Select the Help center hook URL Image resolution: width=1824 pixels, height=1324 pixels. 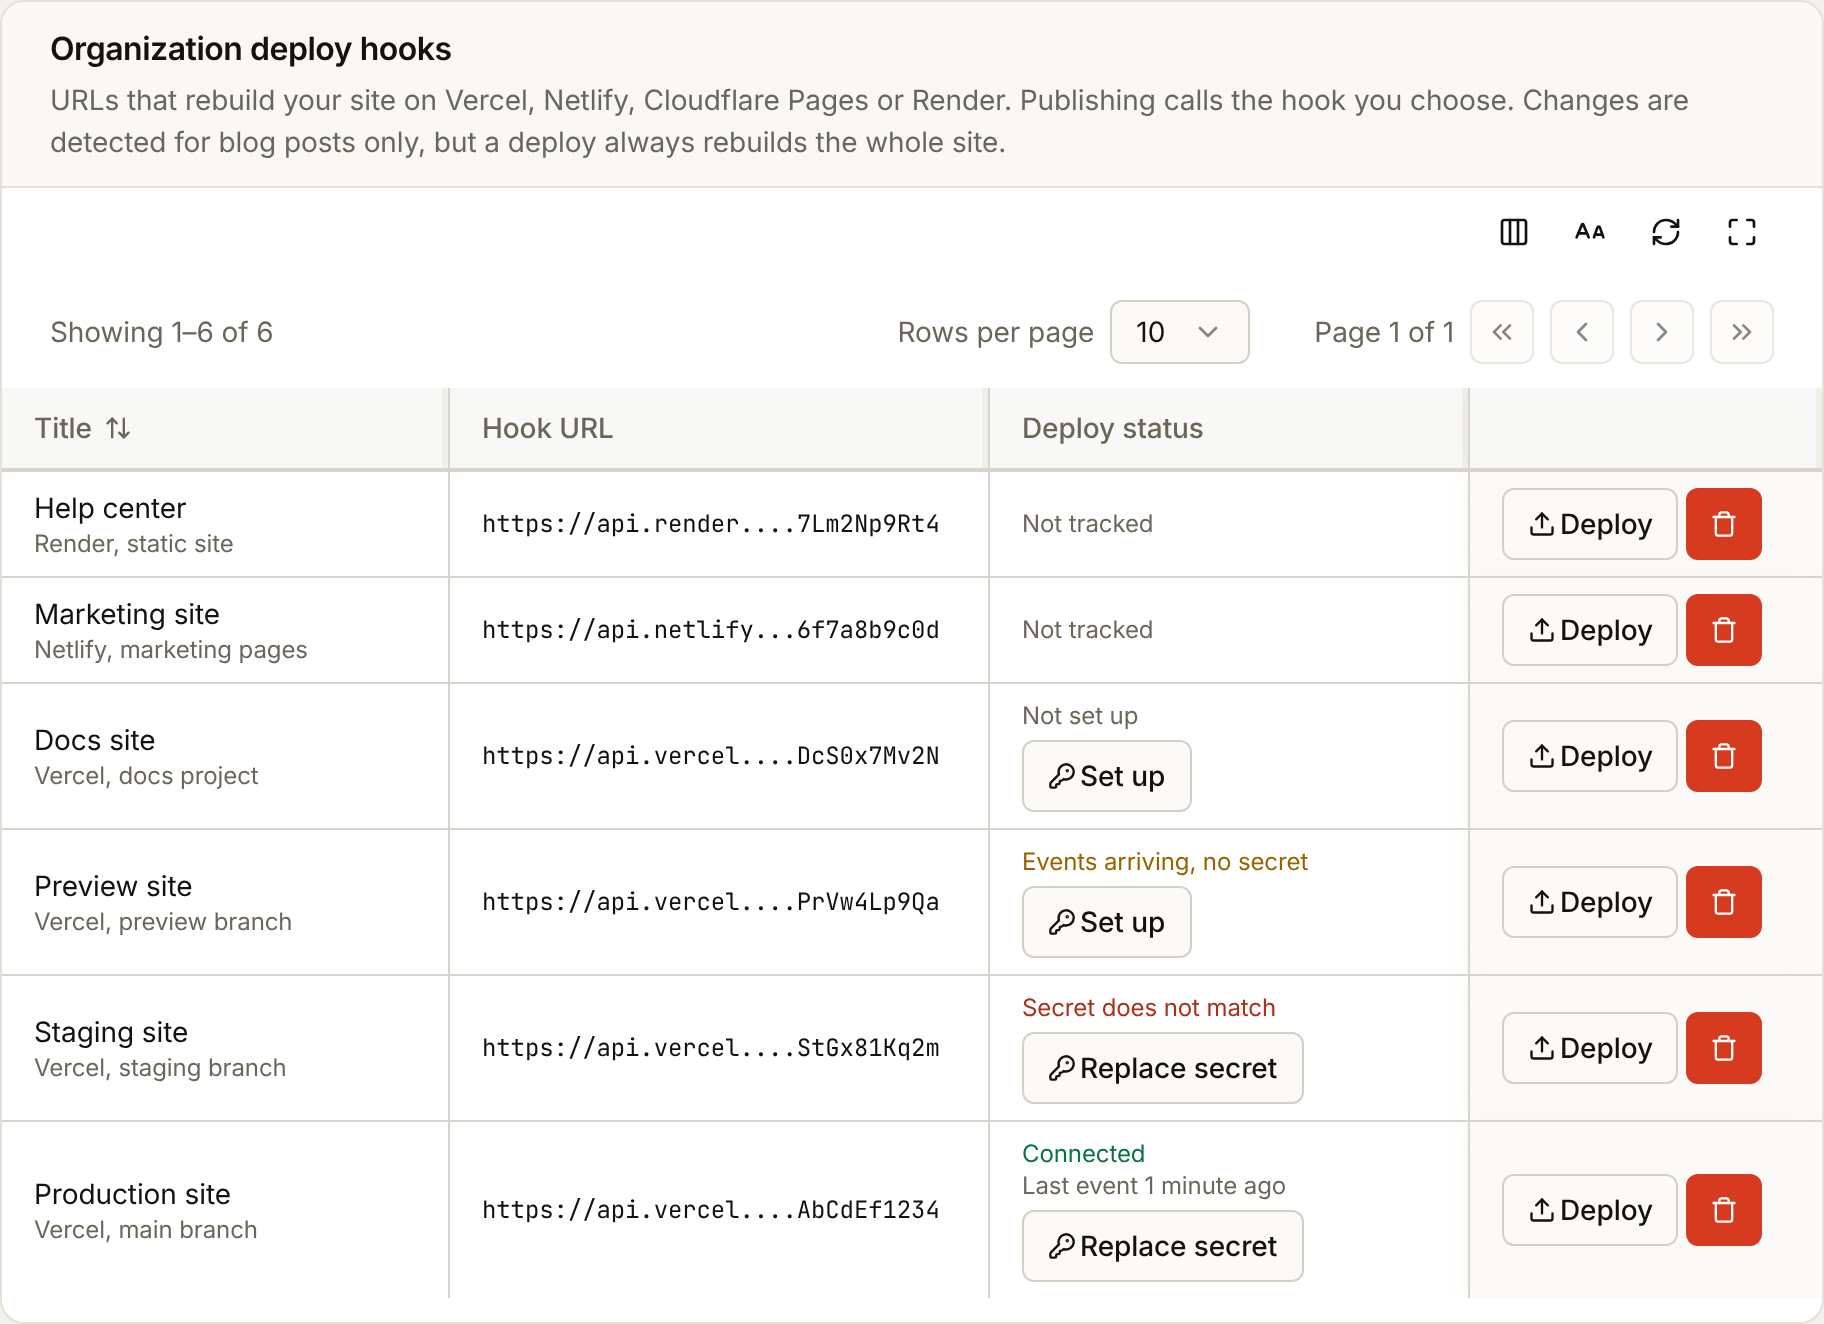pyautogui.click(x=711, y=524)
